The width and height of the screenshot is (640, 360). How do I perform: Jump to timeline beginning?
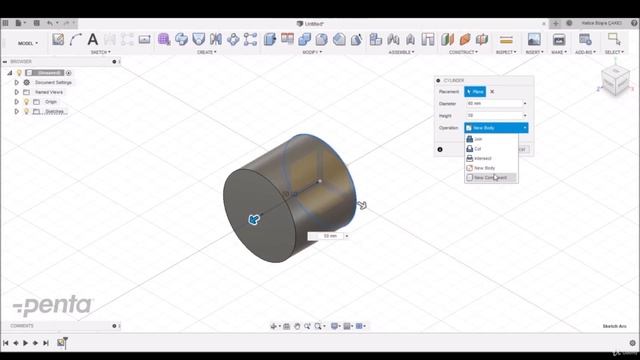pos(6,343)
